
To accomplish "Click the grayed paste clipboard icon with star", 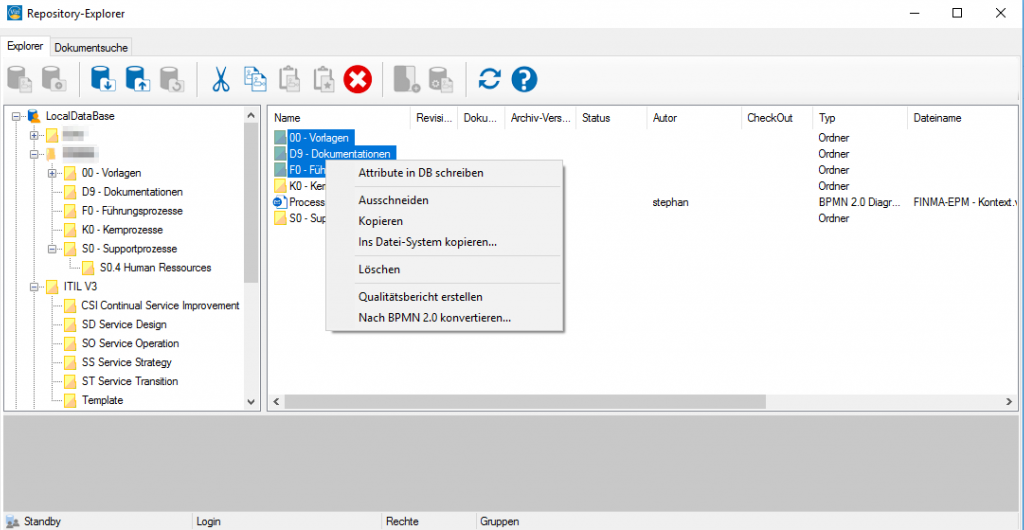I will (x=323, y=79).
